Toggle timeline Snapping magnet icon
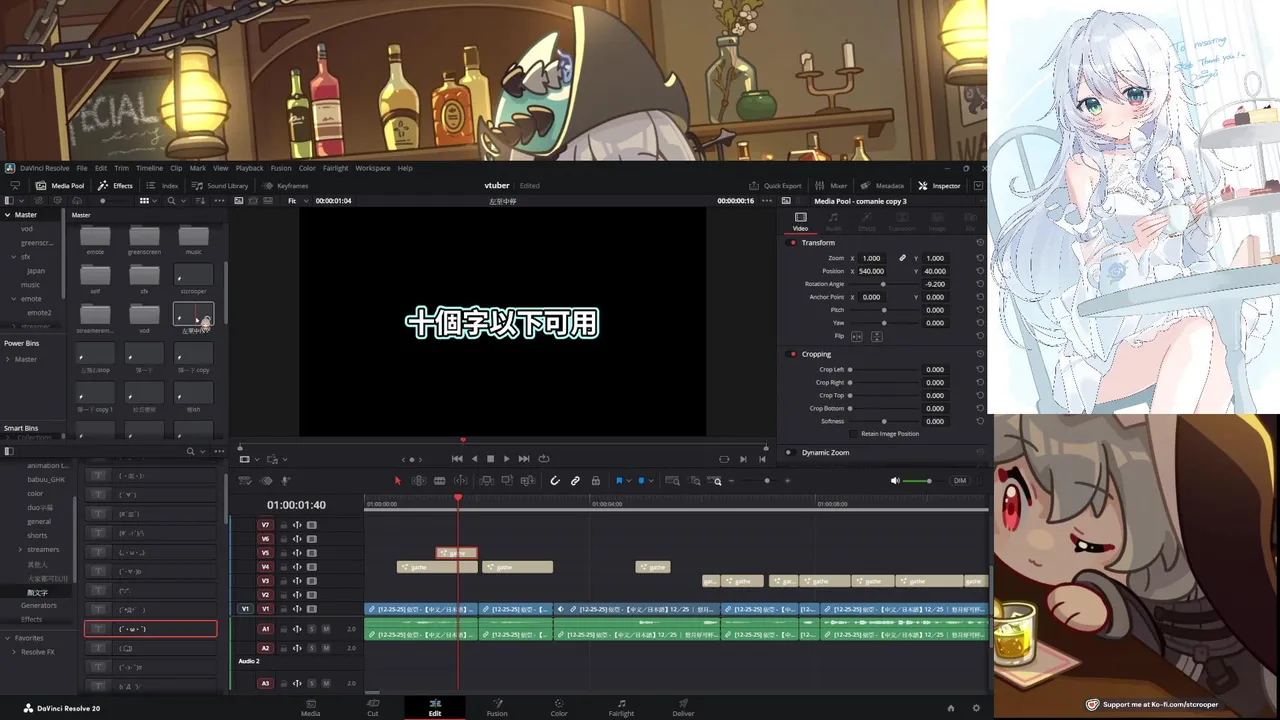Viewport: 1280px width, 720px height. (x=555, y=481)
